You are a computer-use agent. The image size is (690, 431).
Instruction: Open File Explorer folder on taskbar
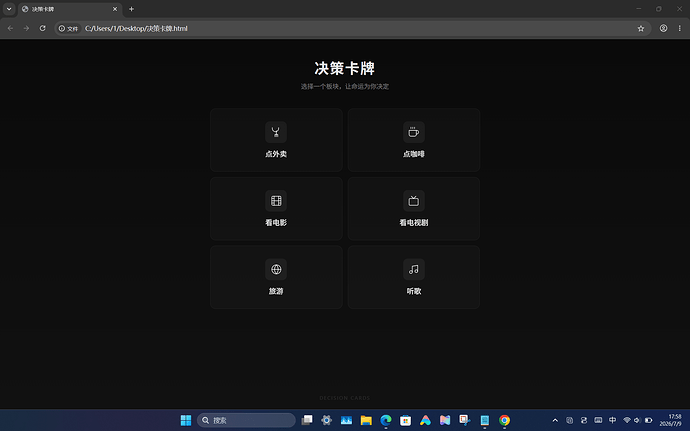366,420
